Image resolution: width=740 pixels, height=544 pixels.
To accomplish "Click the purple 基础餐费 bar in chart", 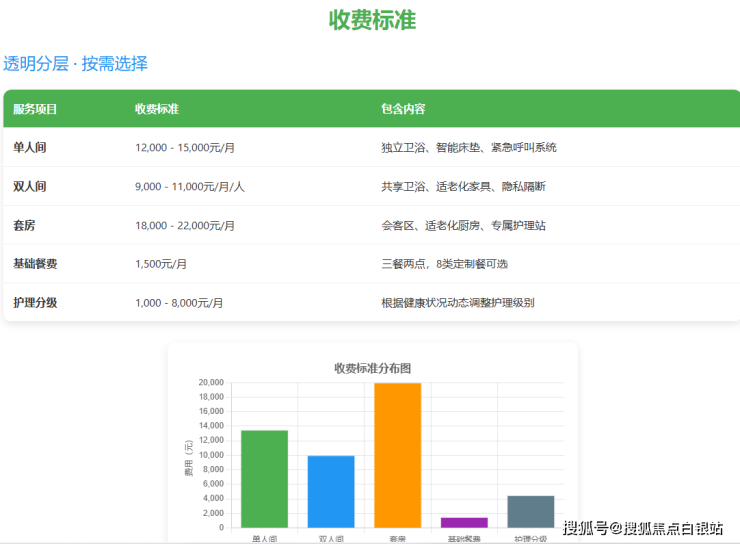I will pos(464,522).
